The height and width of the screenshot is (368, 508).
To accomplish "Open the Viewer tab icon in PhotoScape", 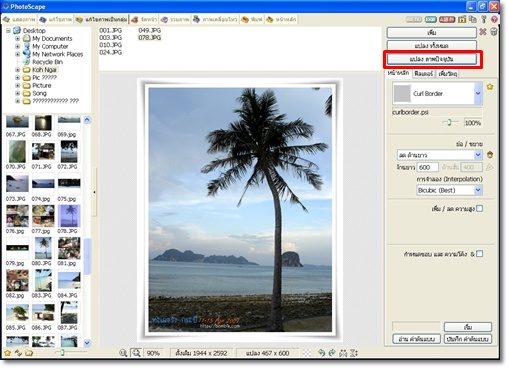I will pos(19,20).
